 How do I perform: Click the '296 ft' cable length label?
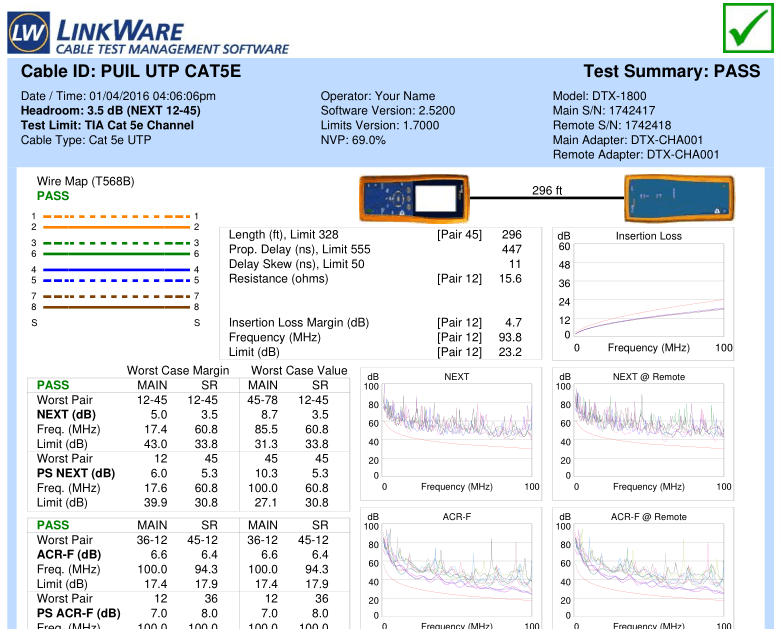point(546,190)
